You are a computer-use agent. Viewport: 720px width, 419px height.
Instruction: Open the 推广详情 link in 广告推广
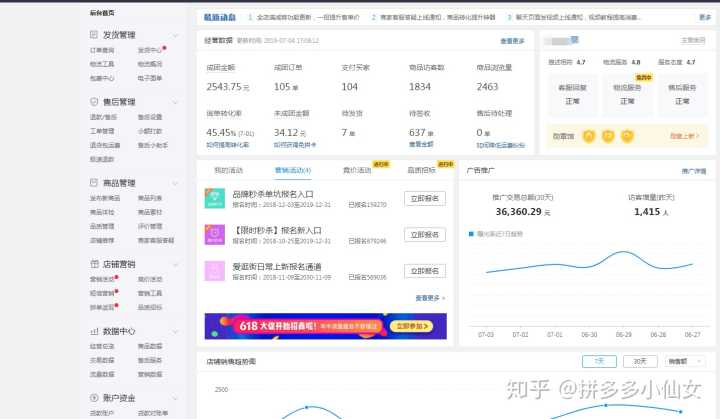coord(694,171)
